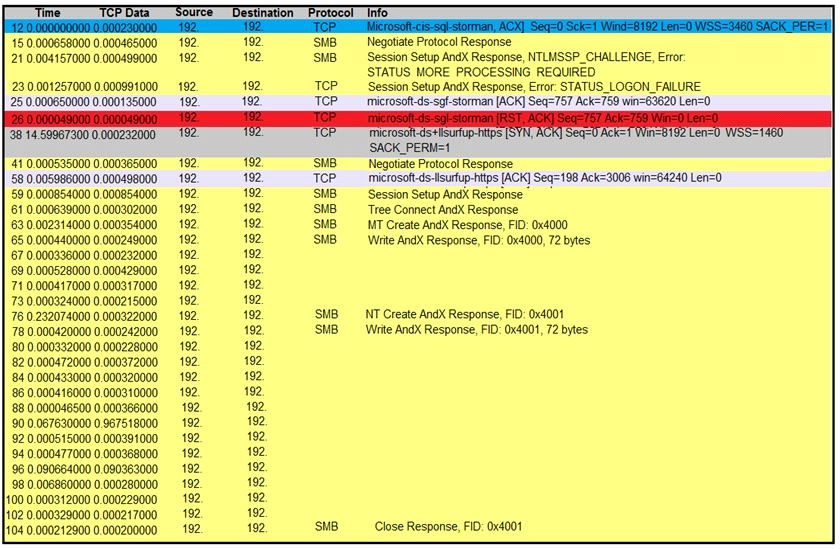Select packet 58 ACK Seq=198 row
The image size is (840, 549).
point(418,178)
